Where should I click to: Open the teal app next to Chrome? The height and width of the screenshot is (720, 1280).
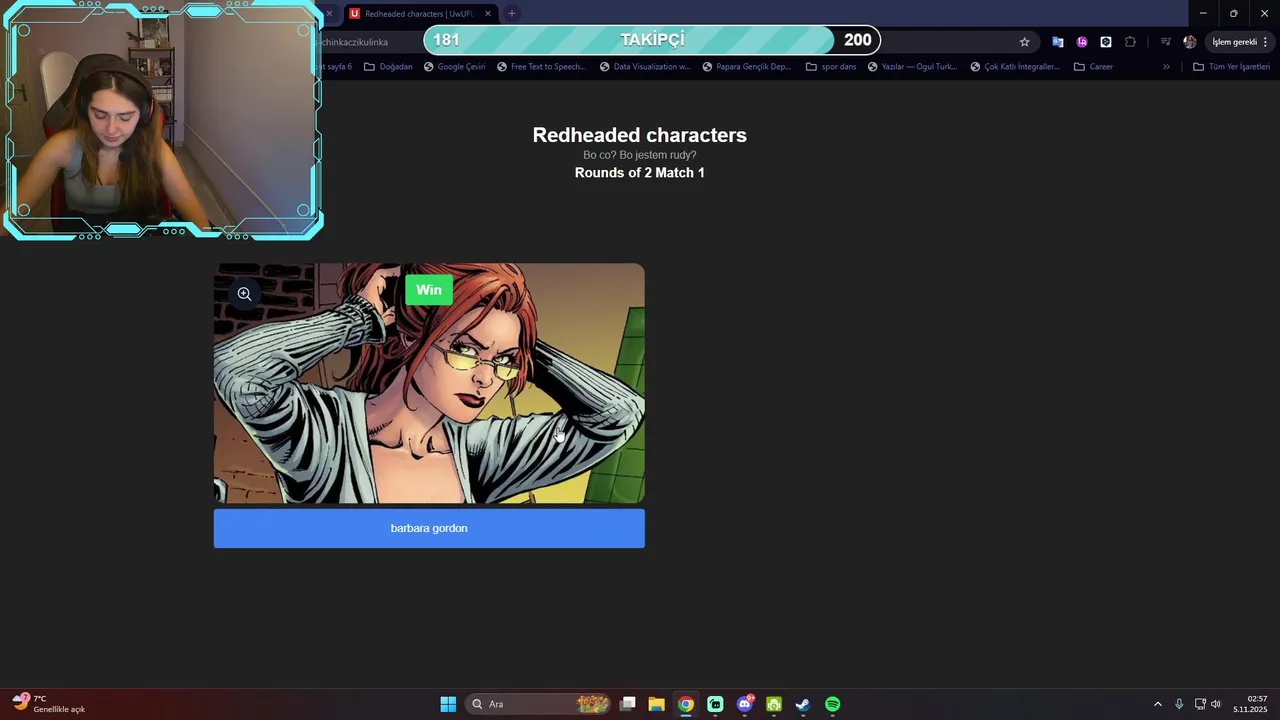click(715, 704)
